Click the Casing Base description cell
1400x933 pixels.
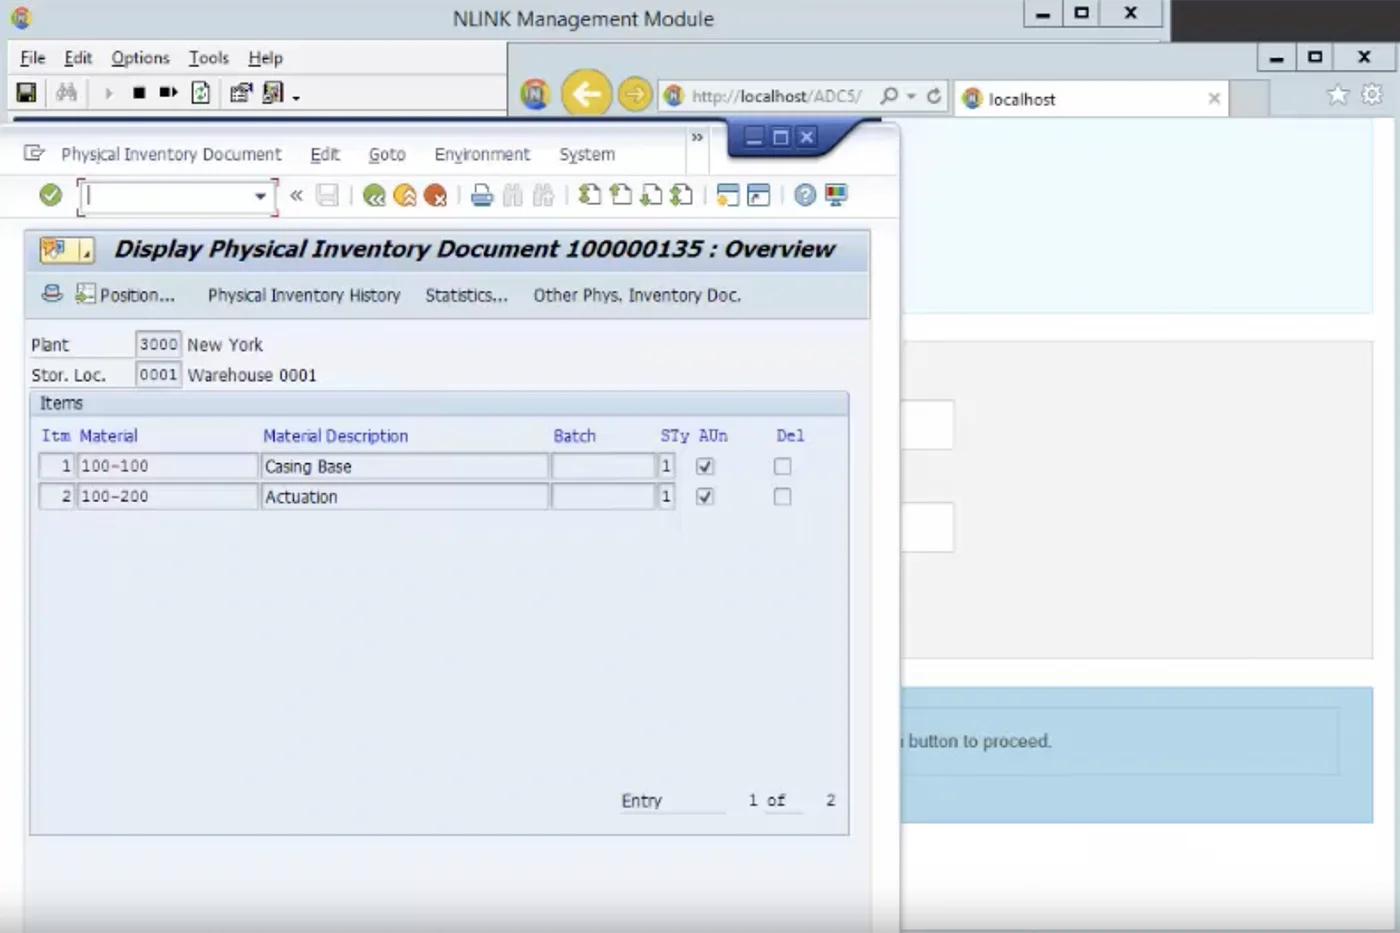click(404, 466)
